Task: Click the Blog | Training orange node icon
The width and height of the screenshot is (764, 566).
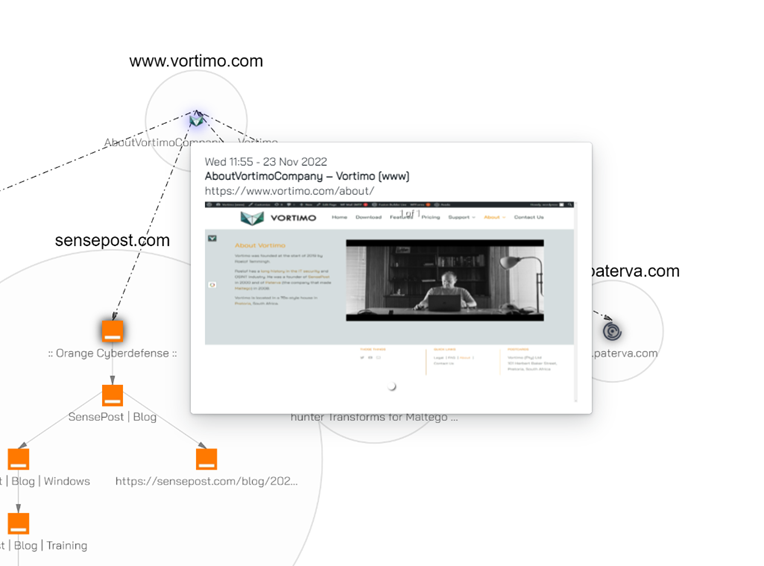Action: point(19,523)
